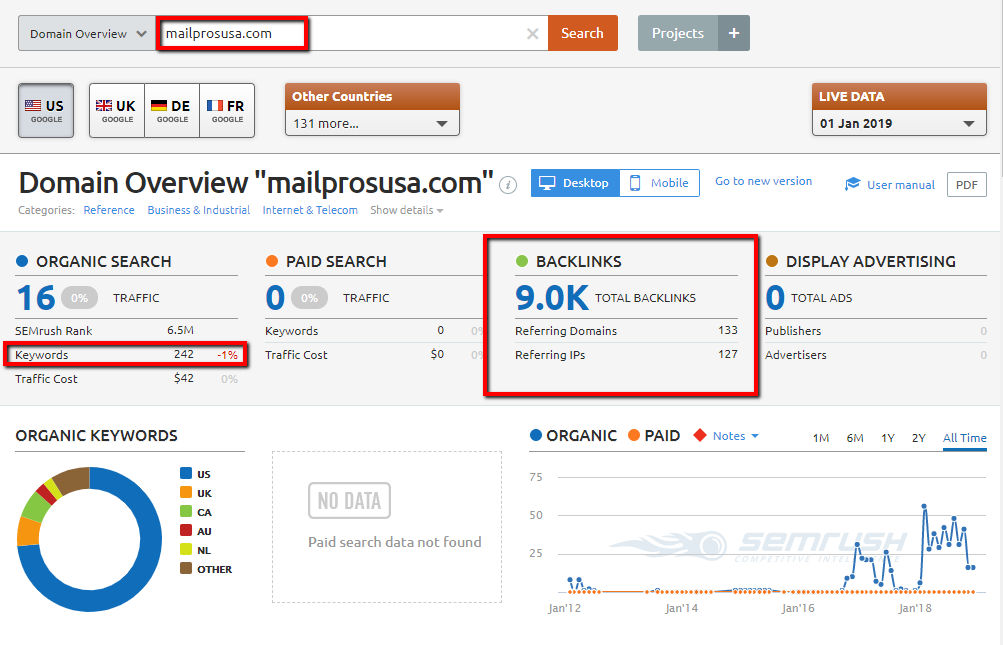The width and height of the screenshot is (1003, 645).
Task: Click the brown OTHER legend swatch
Action: pos(186,568)
